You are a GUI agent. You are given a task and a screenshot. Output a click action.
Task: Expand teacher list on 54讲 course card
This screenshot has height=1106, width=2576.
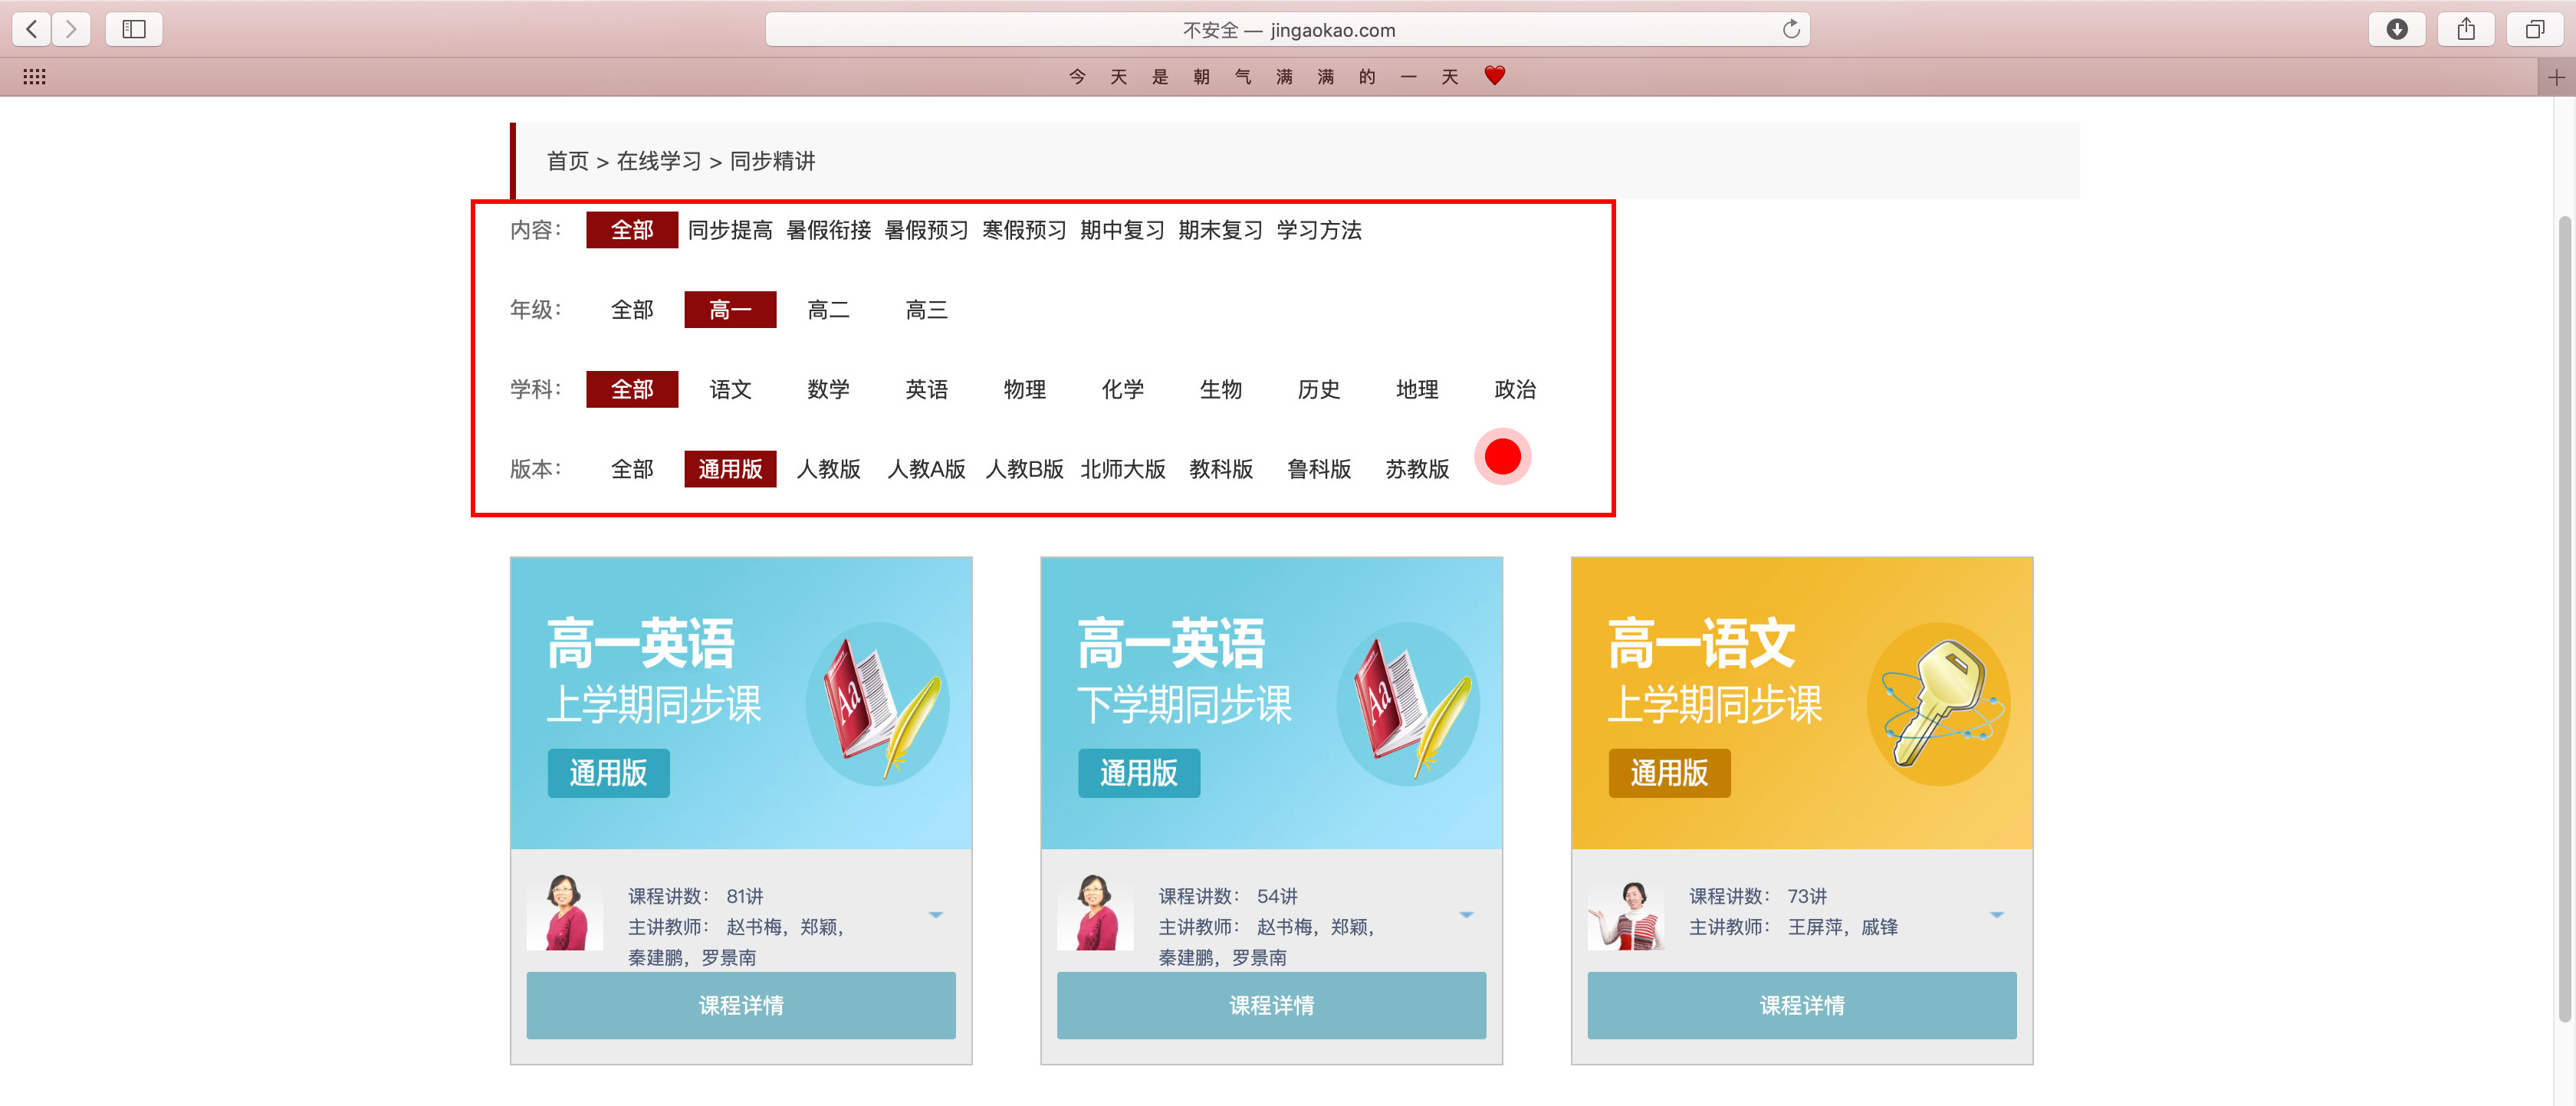[1466, 915]
